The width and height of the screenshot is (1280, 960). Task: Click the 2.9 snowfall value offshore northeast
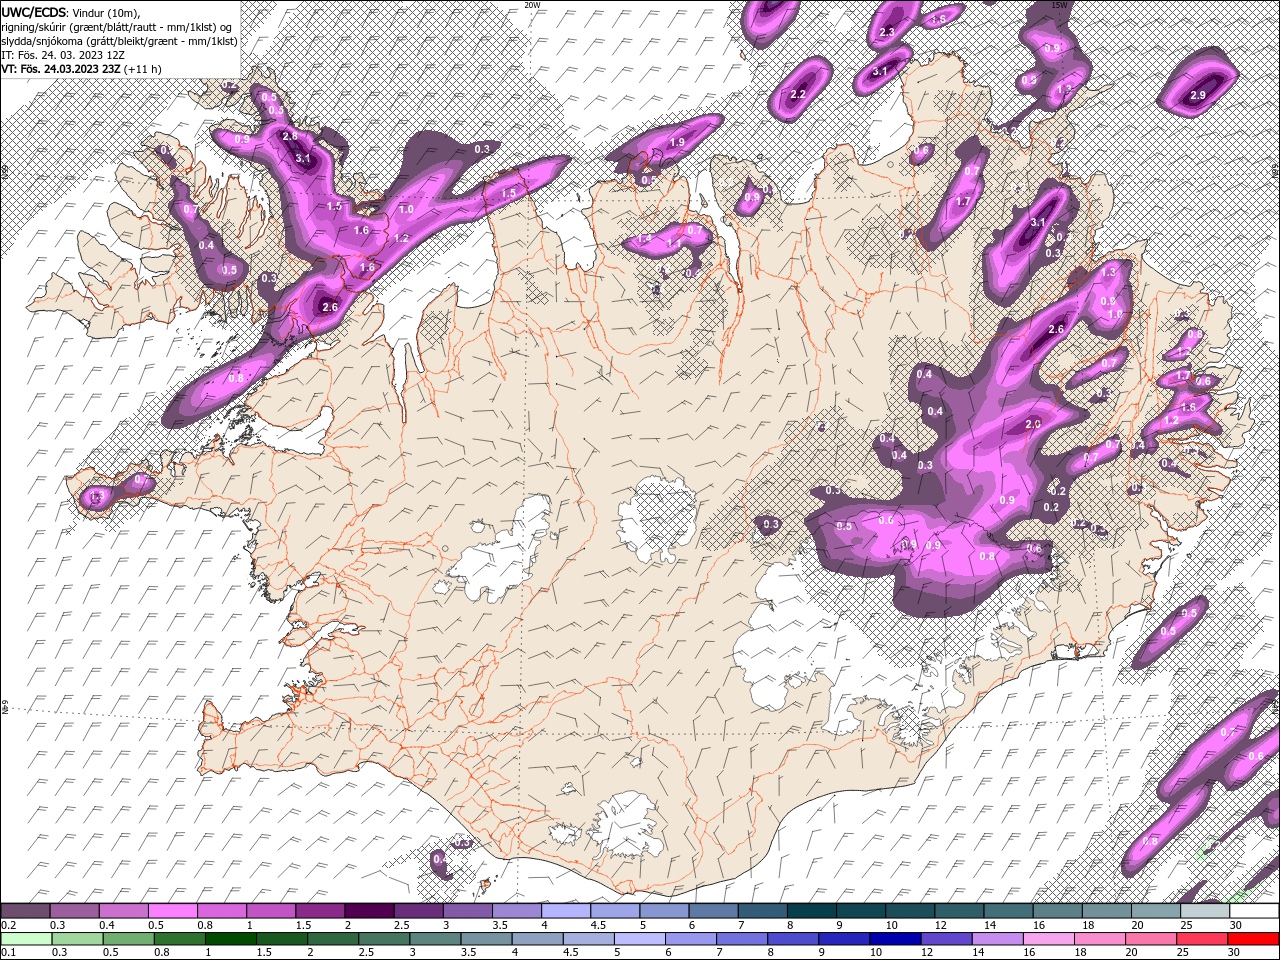1198,96
